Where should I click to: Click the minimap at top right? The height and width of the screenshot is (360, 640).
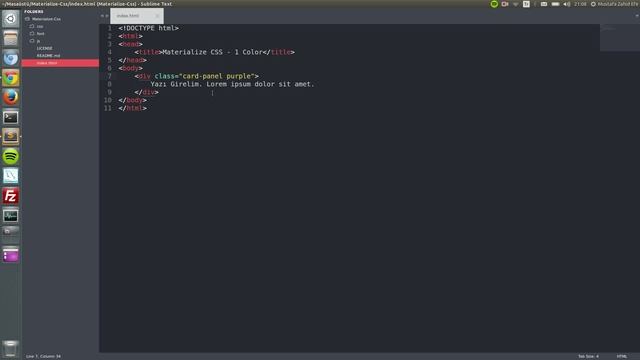[x=620, y=38]
